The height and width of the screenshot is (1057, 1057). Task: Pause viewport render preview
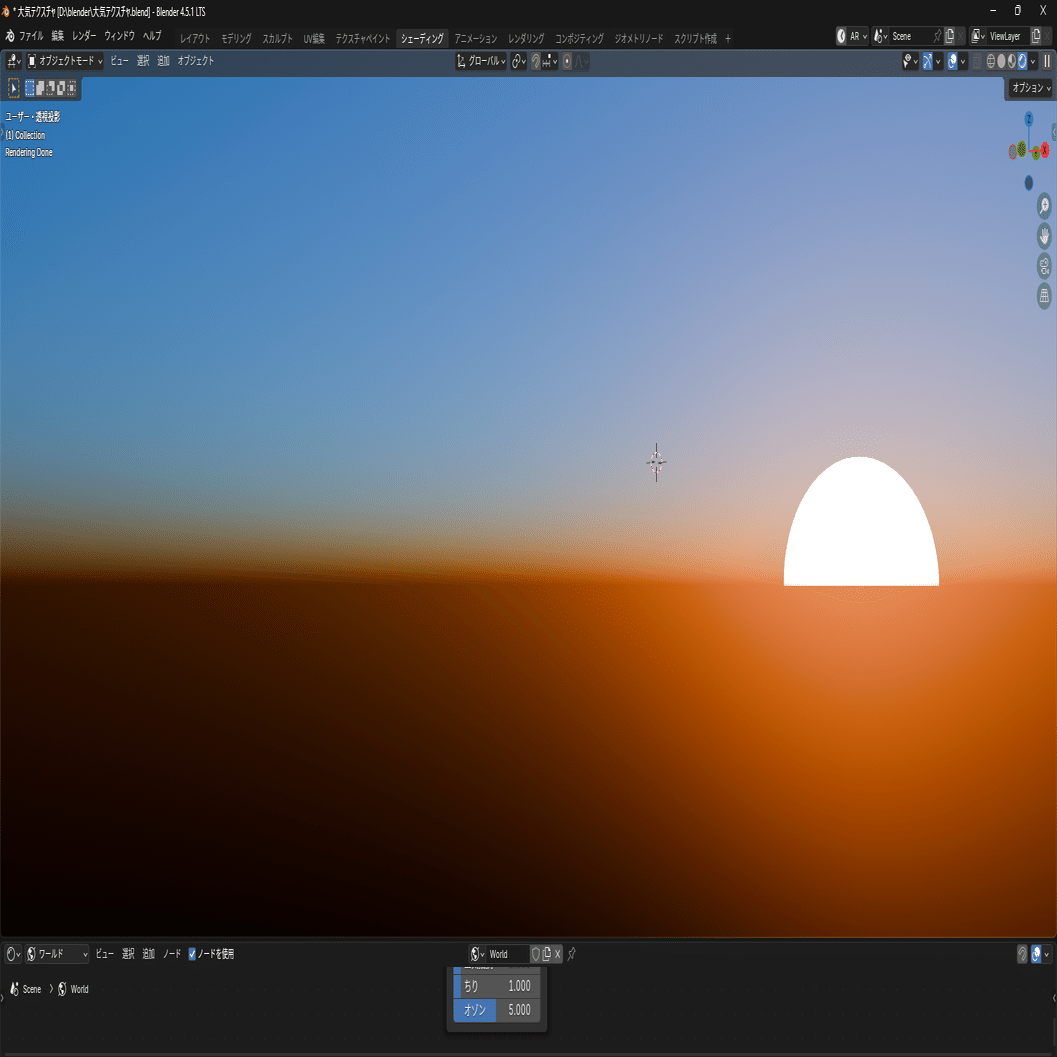click(x=1047, y=61)
